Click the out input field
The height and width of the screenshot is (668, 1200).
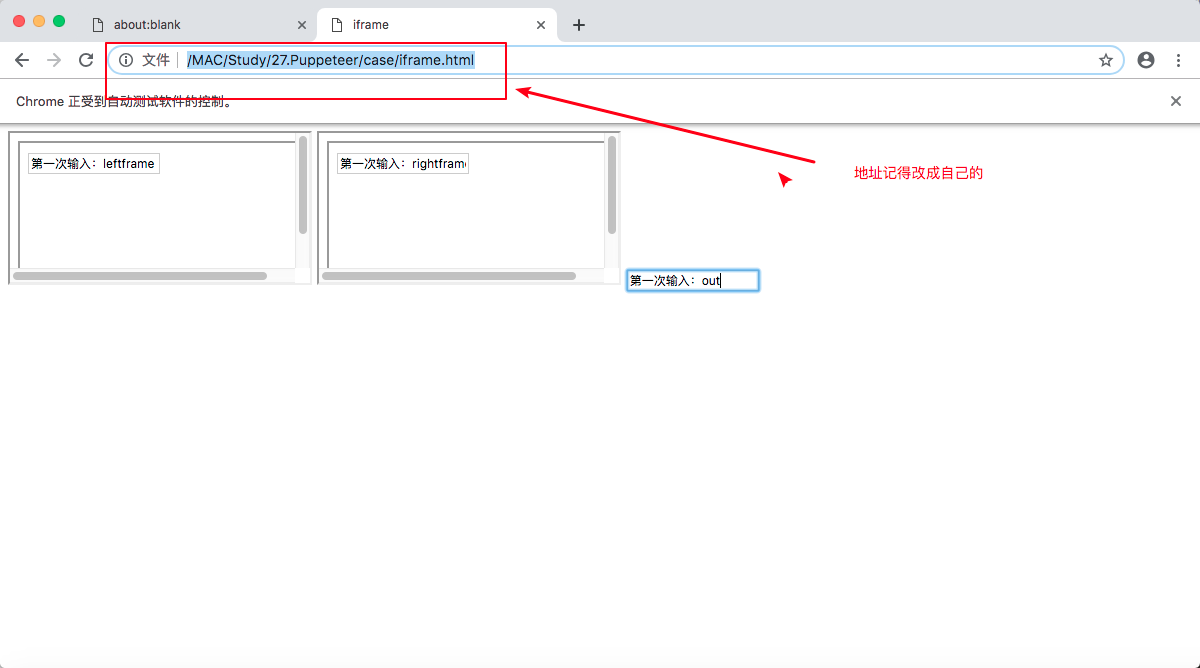[x=692, y=280]
